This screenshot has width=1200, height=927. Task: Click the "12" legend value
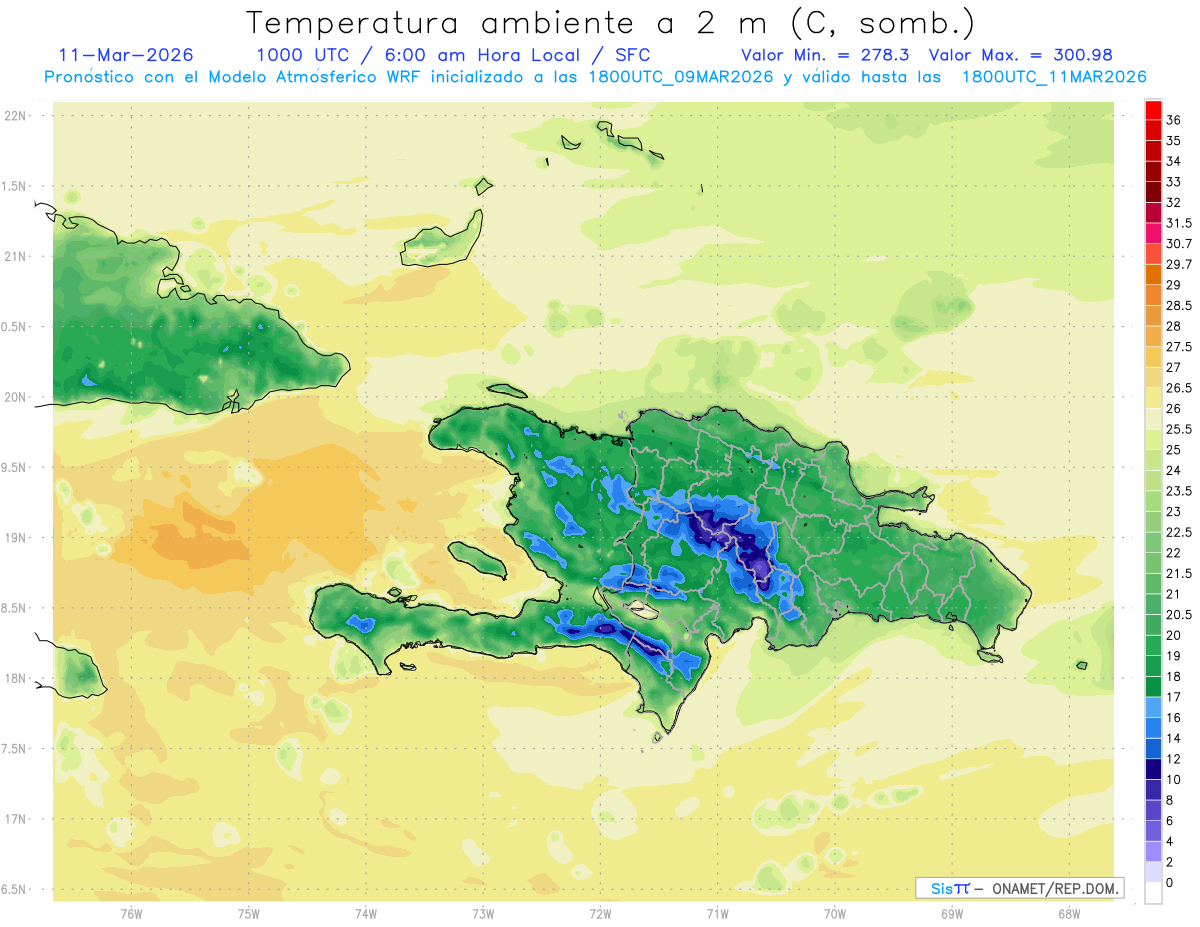tap(1174, 760)
